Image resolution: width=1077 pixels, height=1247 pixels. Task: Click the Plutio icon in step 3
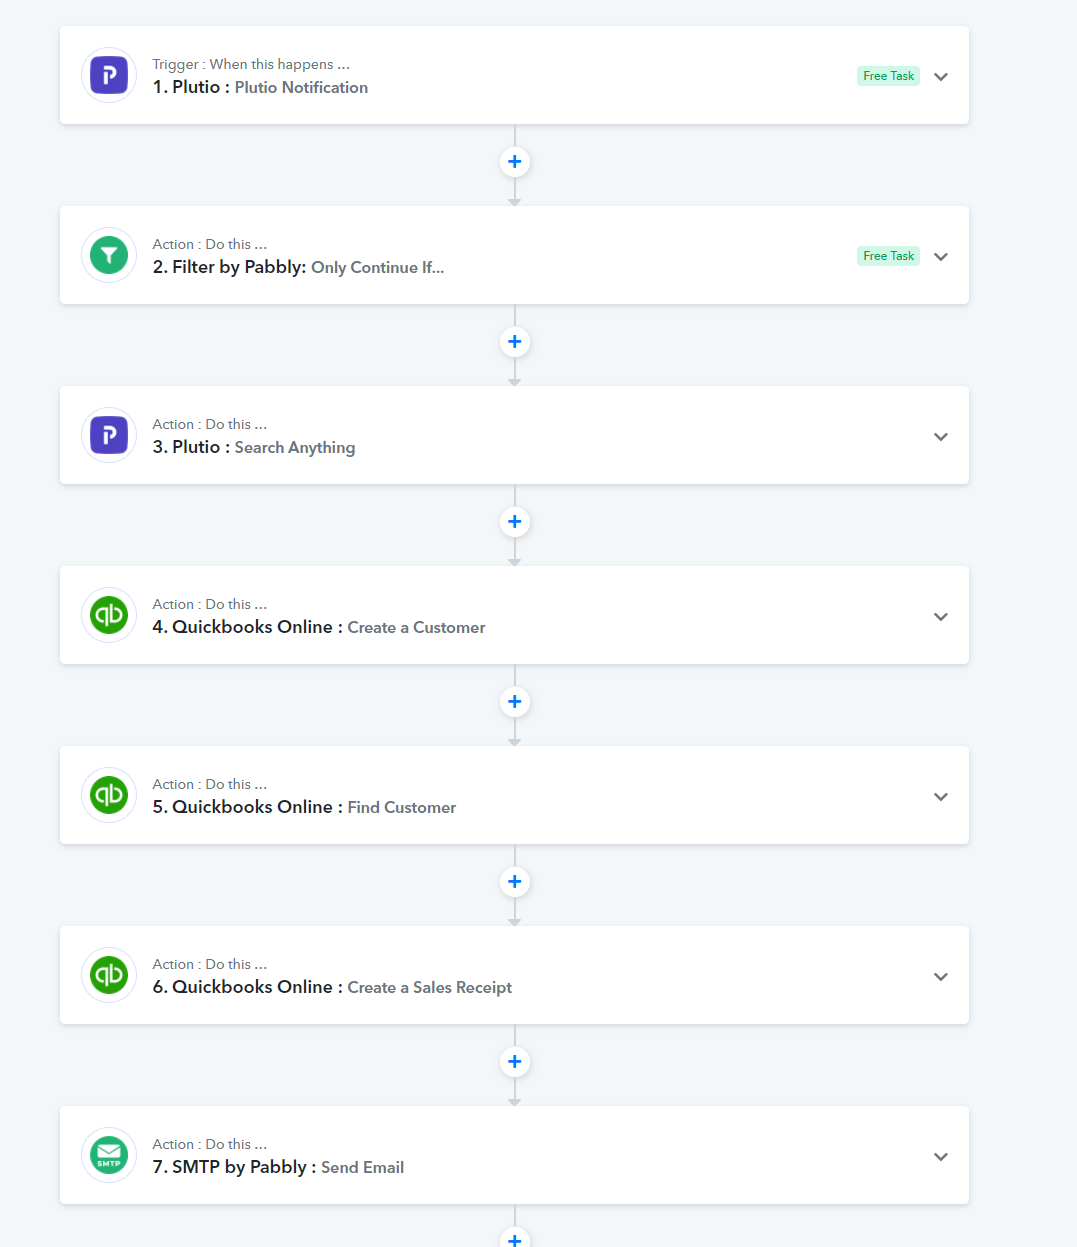[109, 435]
